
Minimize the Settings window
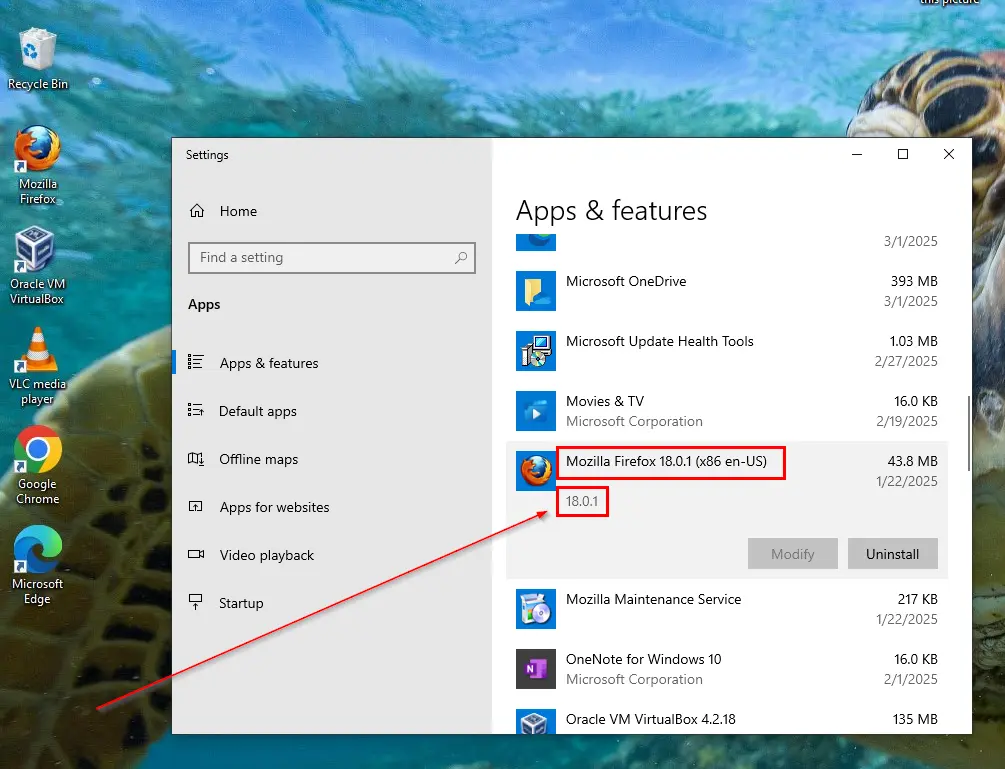click(857, 154)
